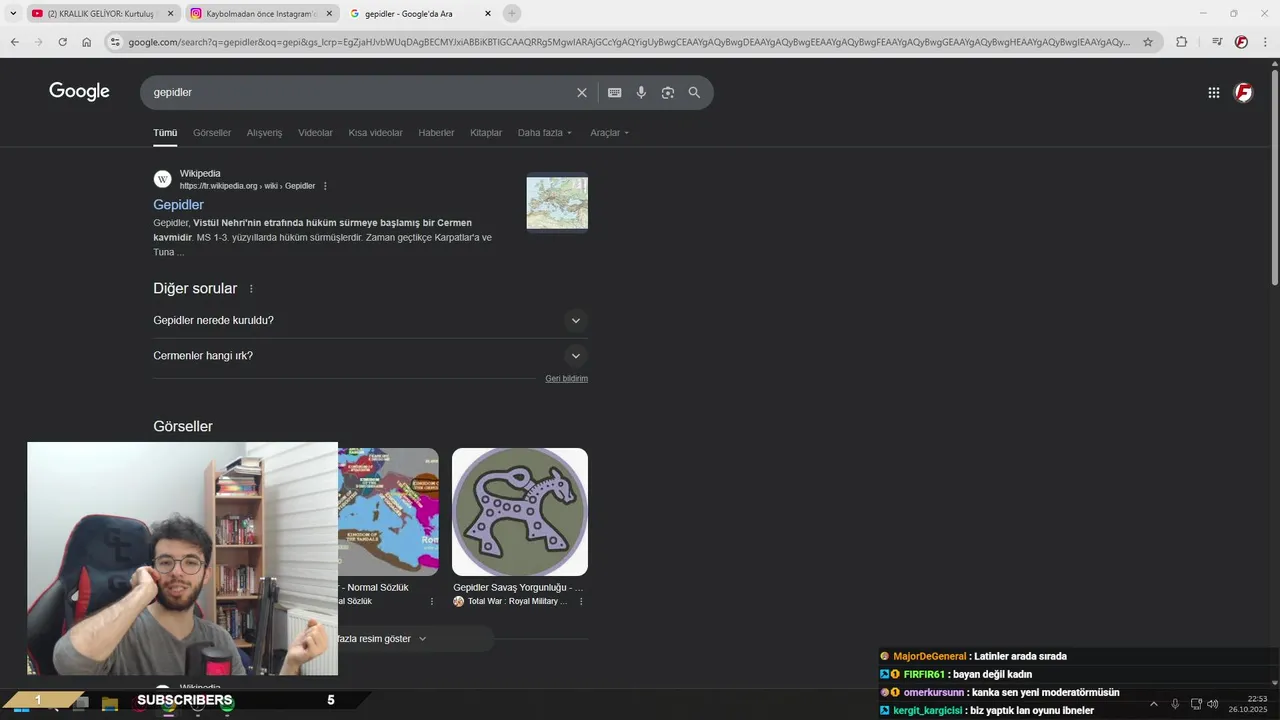Viewport: 1280px width, 720px height.
Task: Open the tab search dropdown arrow
Action: click(13, 13)
